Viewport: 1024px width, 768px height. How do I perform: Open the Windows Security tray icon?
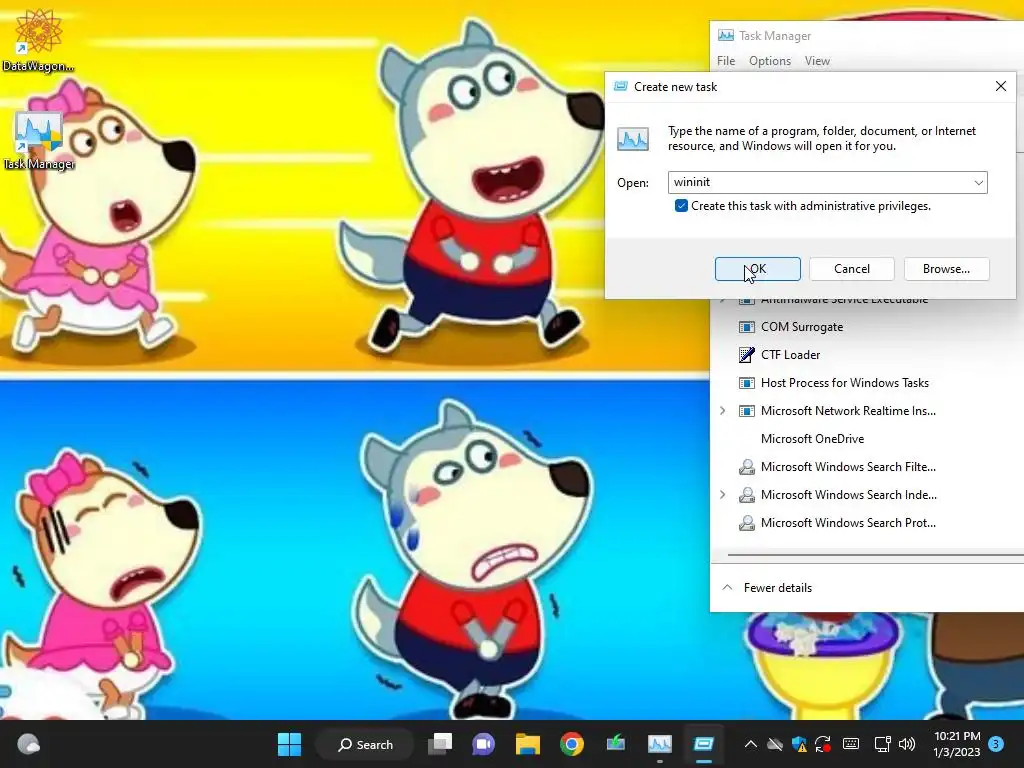point(799,744)
